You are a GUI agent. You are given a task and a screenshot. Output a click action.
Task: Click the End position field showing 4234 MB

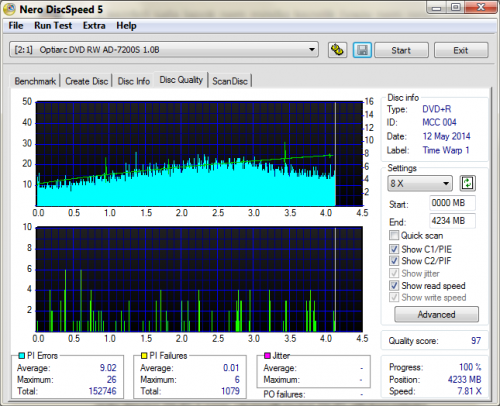452,221
